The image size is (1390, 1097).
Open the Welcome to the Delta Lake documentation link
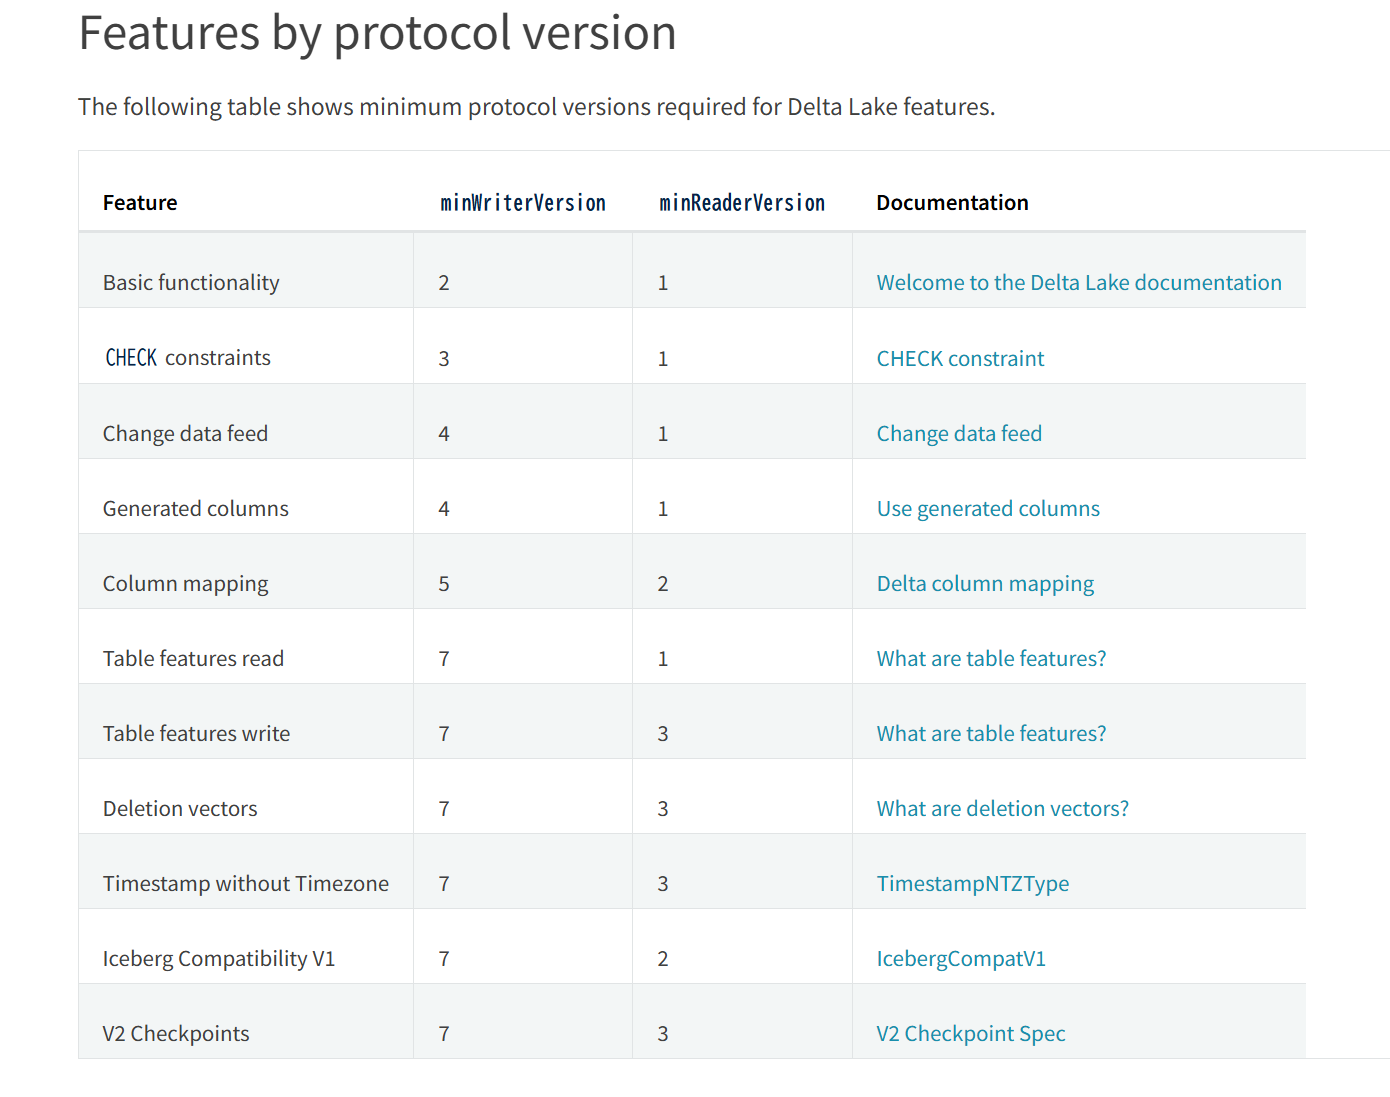pyautogui.click(x=1078, y=283)
